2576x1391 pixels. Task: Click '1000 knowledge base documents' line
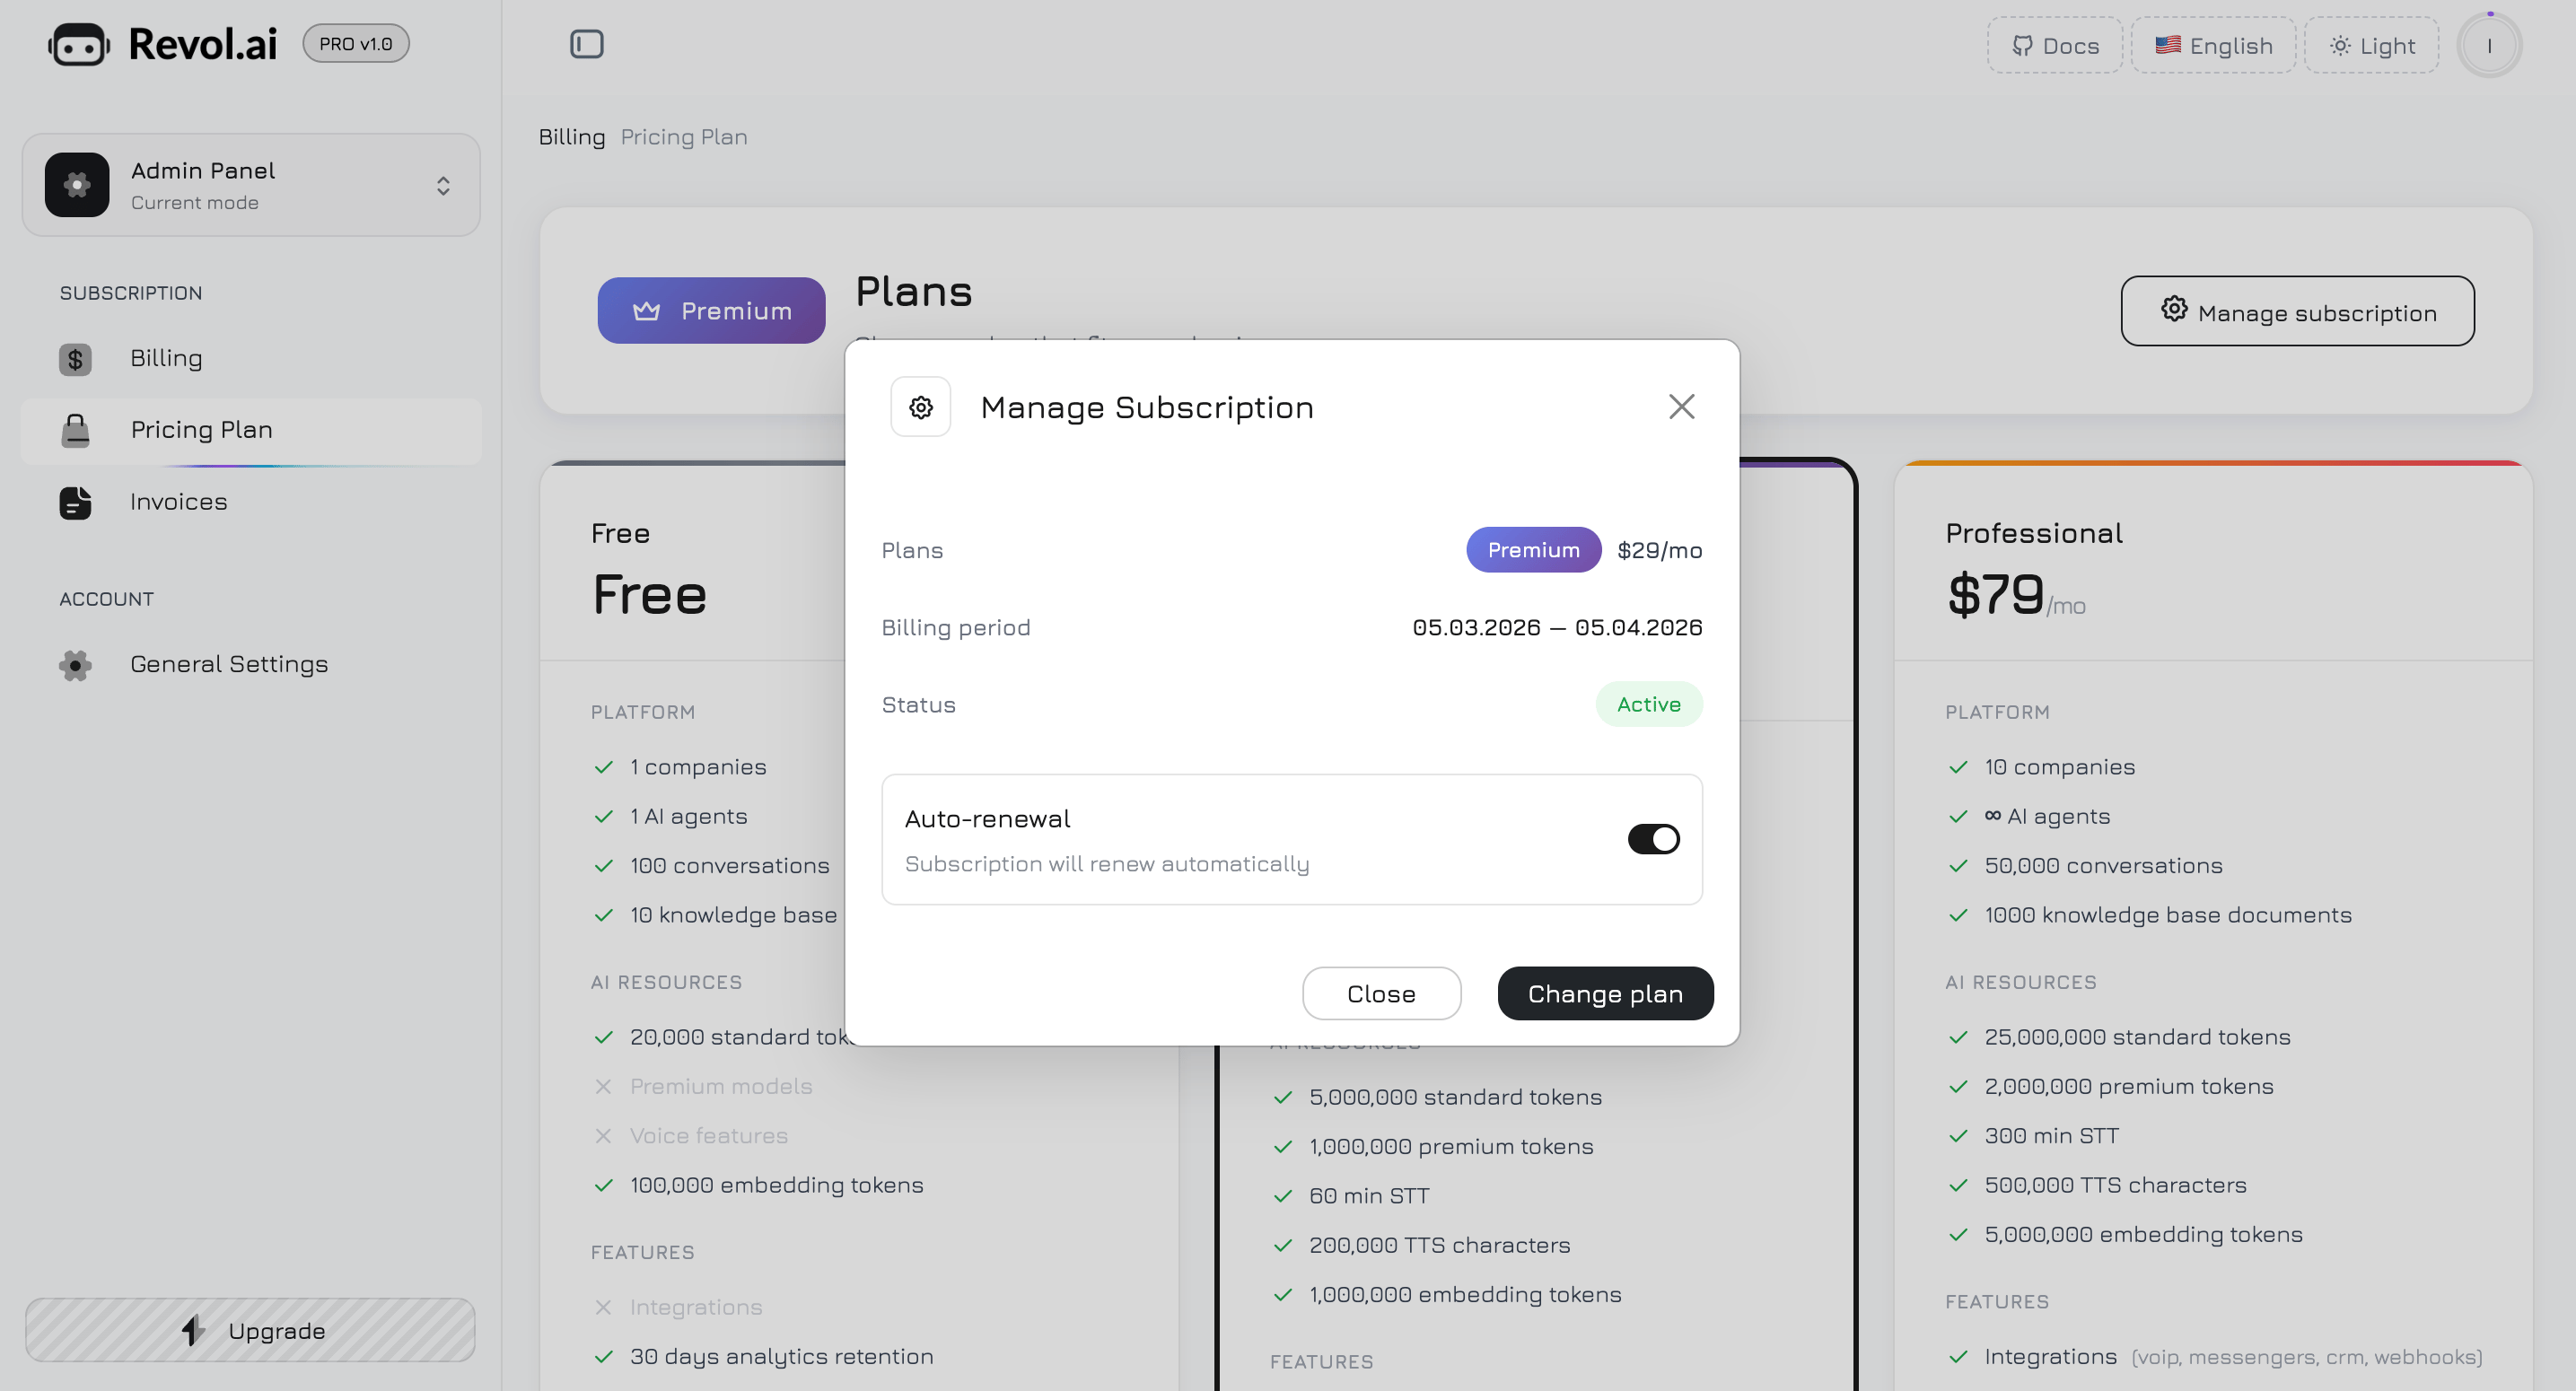tap(2168, 915)
